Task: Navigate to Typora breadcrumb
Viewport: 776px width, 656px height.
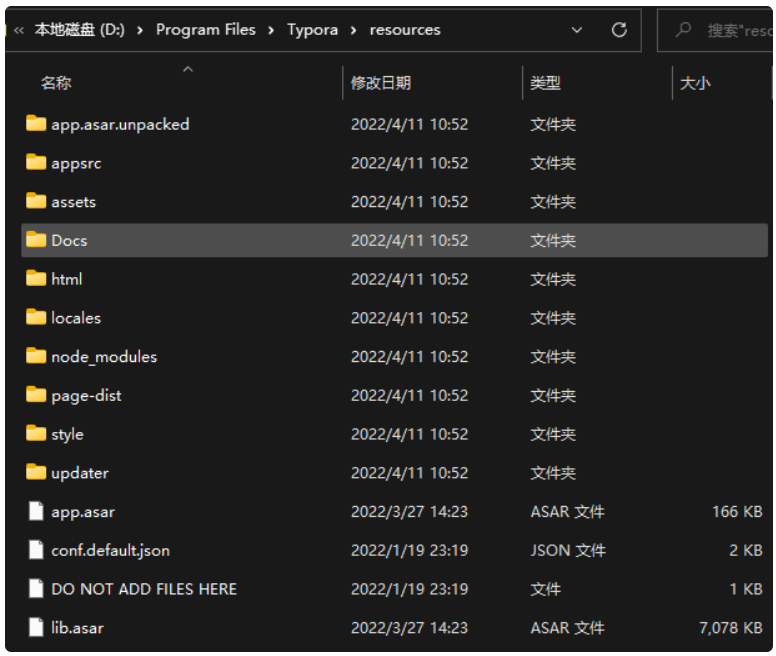Action: point(312,30)
